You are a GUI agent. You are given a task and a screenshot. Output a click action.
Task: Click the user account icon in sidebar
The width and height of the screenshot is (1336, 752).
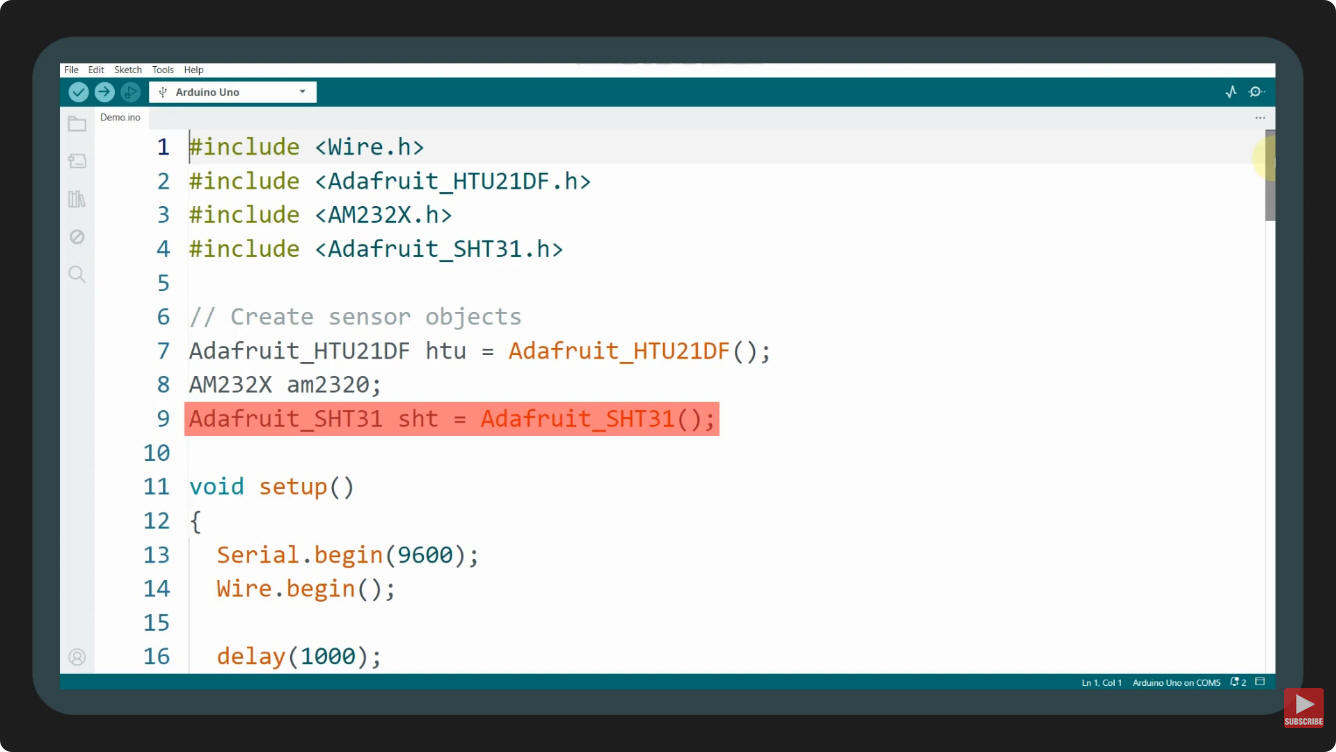click(77, 657)
